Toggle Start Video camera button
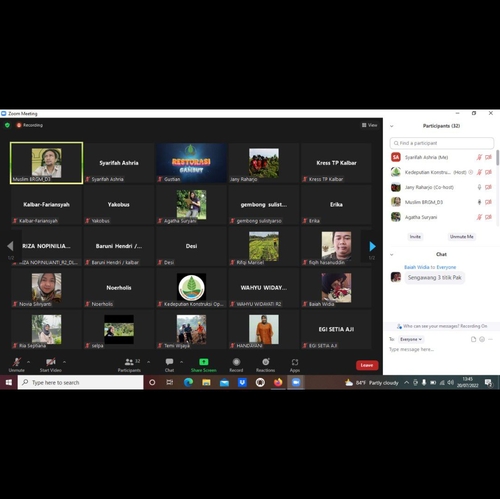 [51, 362]
